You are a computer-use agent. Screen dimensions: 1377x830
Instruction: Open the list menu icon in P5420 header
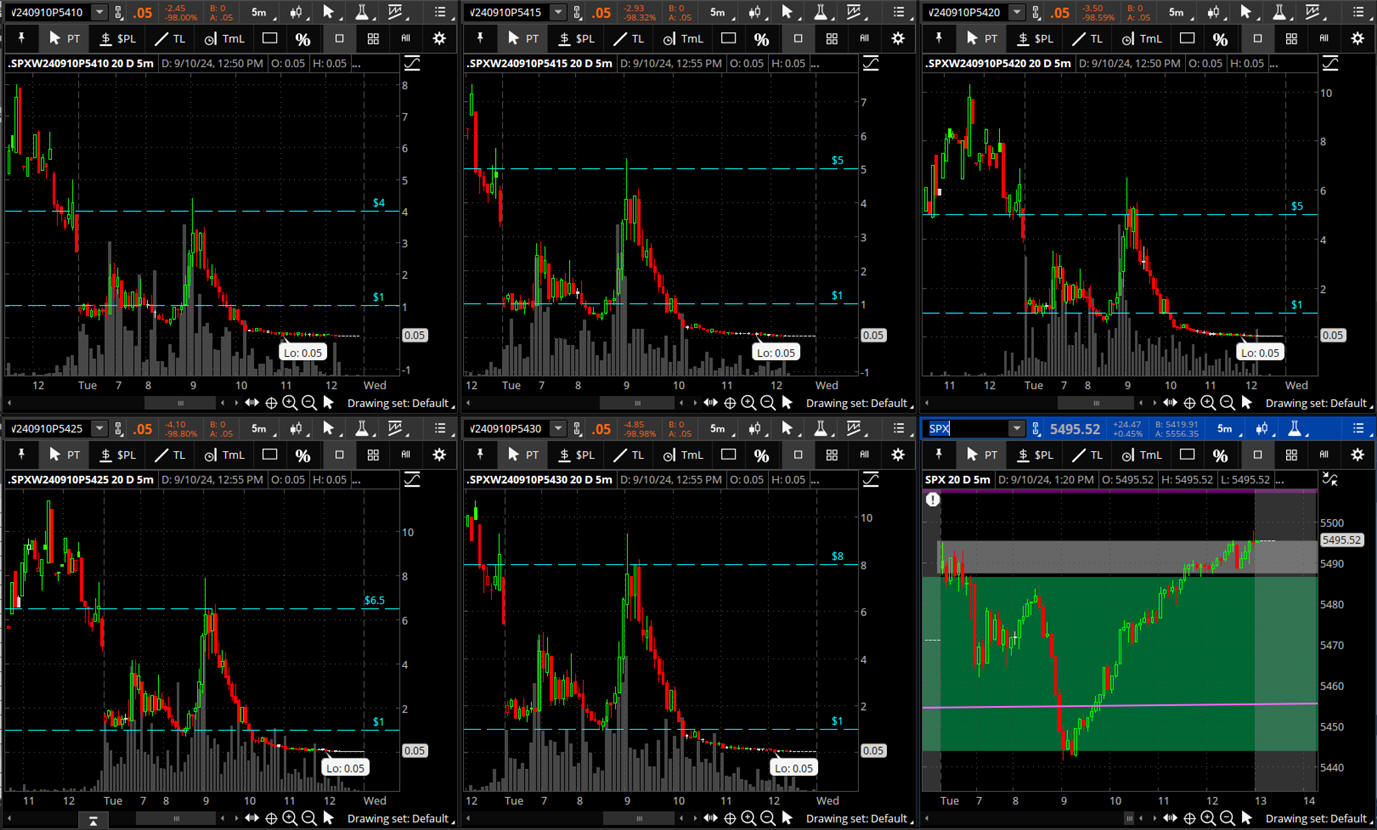[1358, 12]
